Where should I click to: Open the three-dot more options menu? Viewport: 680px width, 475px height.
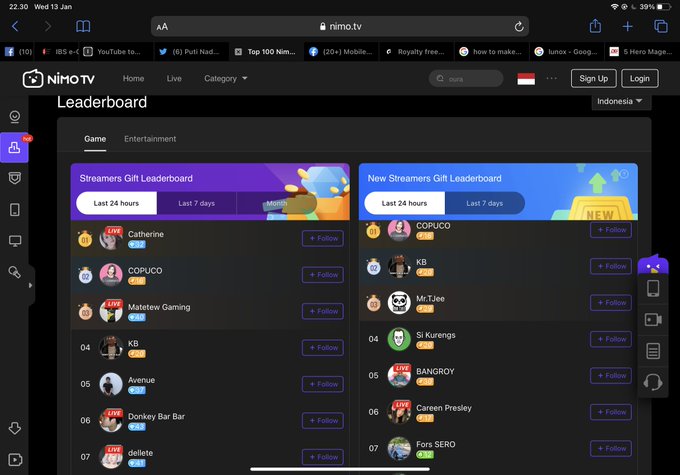tap(552, 79)
